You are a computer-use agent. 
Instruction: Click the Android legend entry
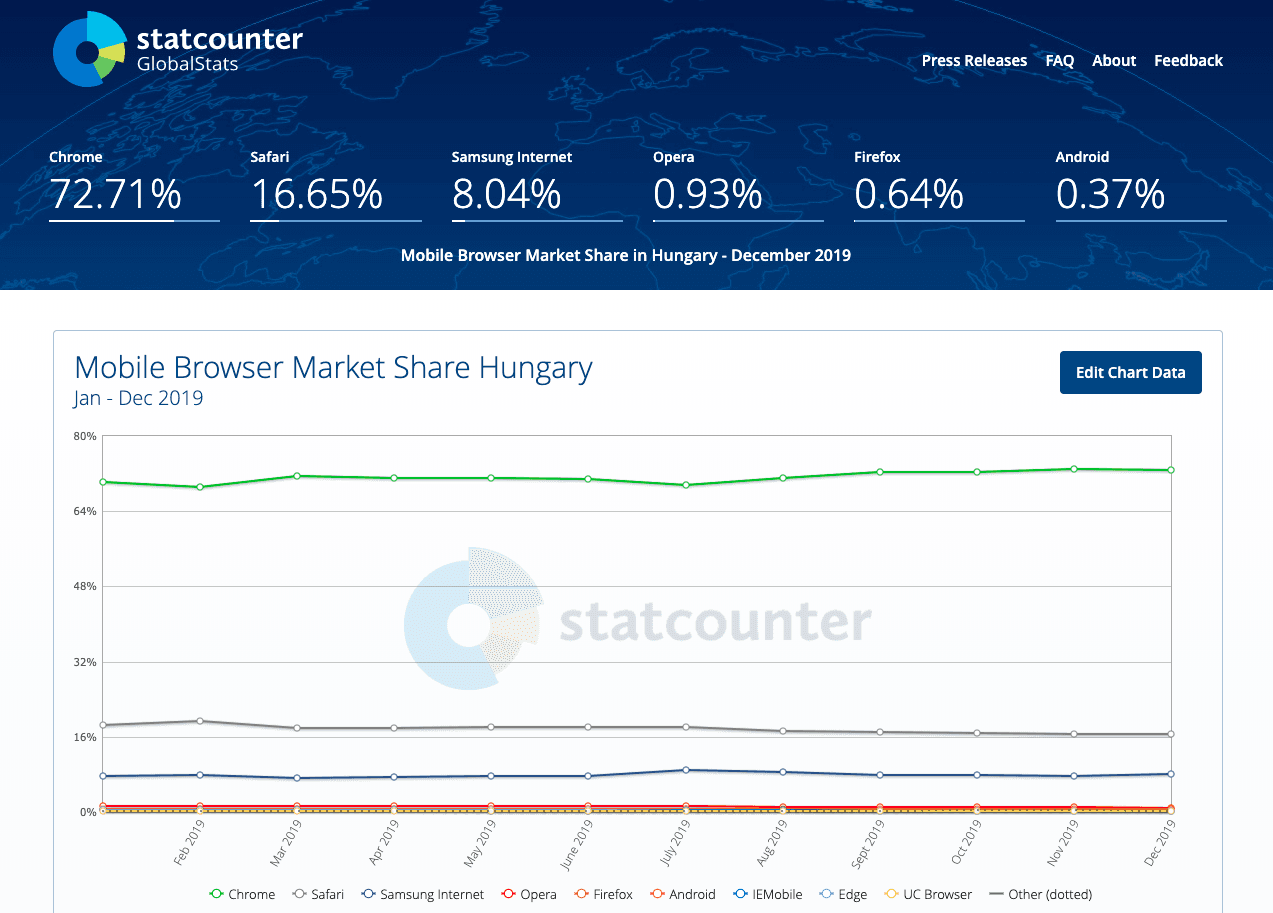click(x=683, y=894)
